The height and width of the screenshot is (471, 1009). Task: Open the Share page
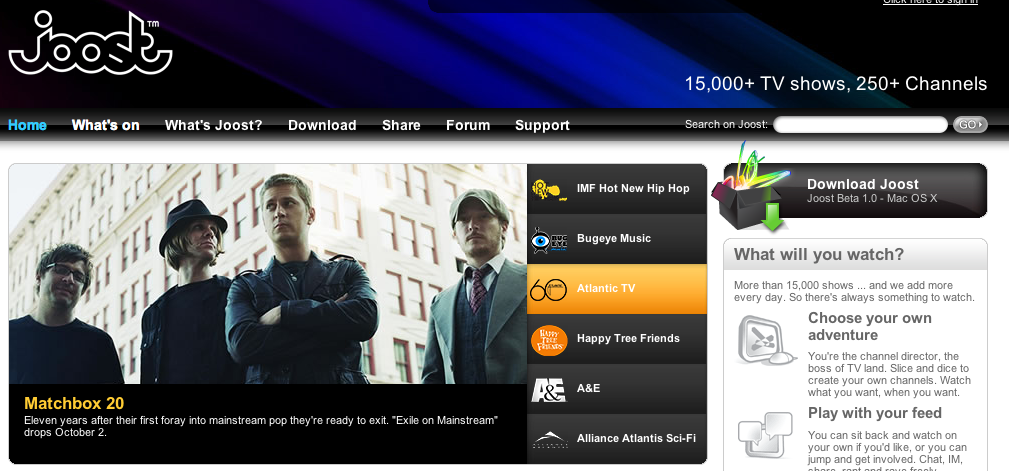[401, 125]
